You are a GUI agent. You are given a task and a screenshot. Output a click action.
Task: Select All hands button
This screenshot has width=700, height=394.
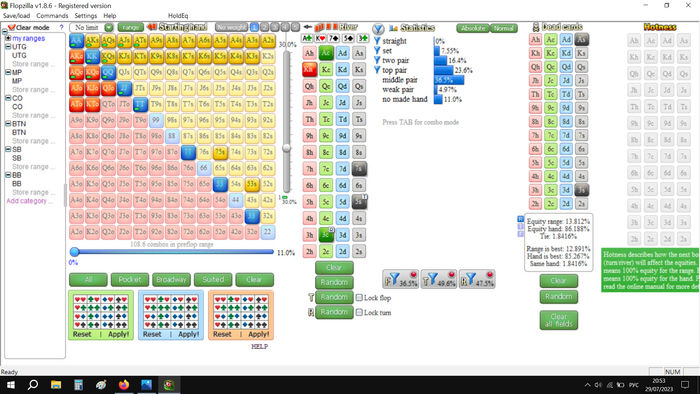pyautogui.click(x=88, y=279)
